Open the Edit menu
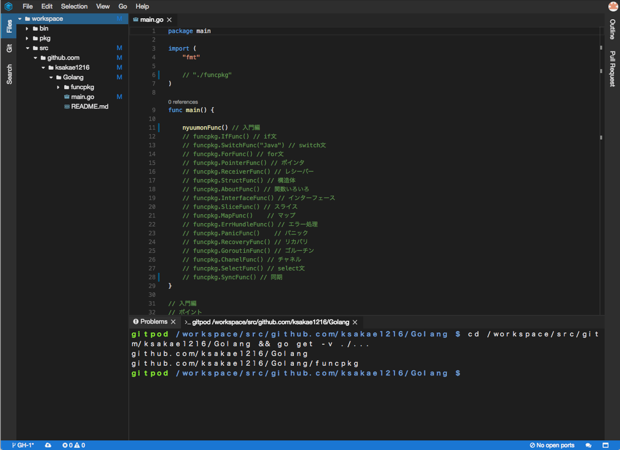620x450 pixels. (x=47, y=6)
